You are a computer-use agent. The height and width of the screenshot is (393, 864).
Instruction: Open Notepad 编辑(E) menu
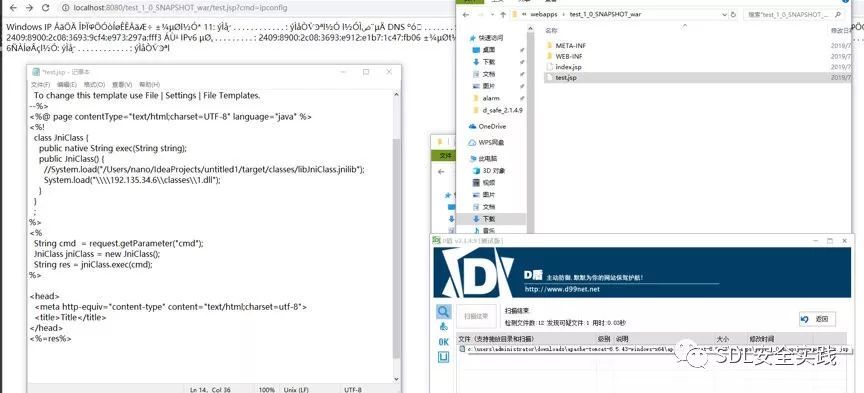tap(67, 85)
